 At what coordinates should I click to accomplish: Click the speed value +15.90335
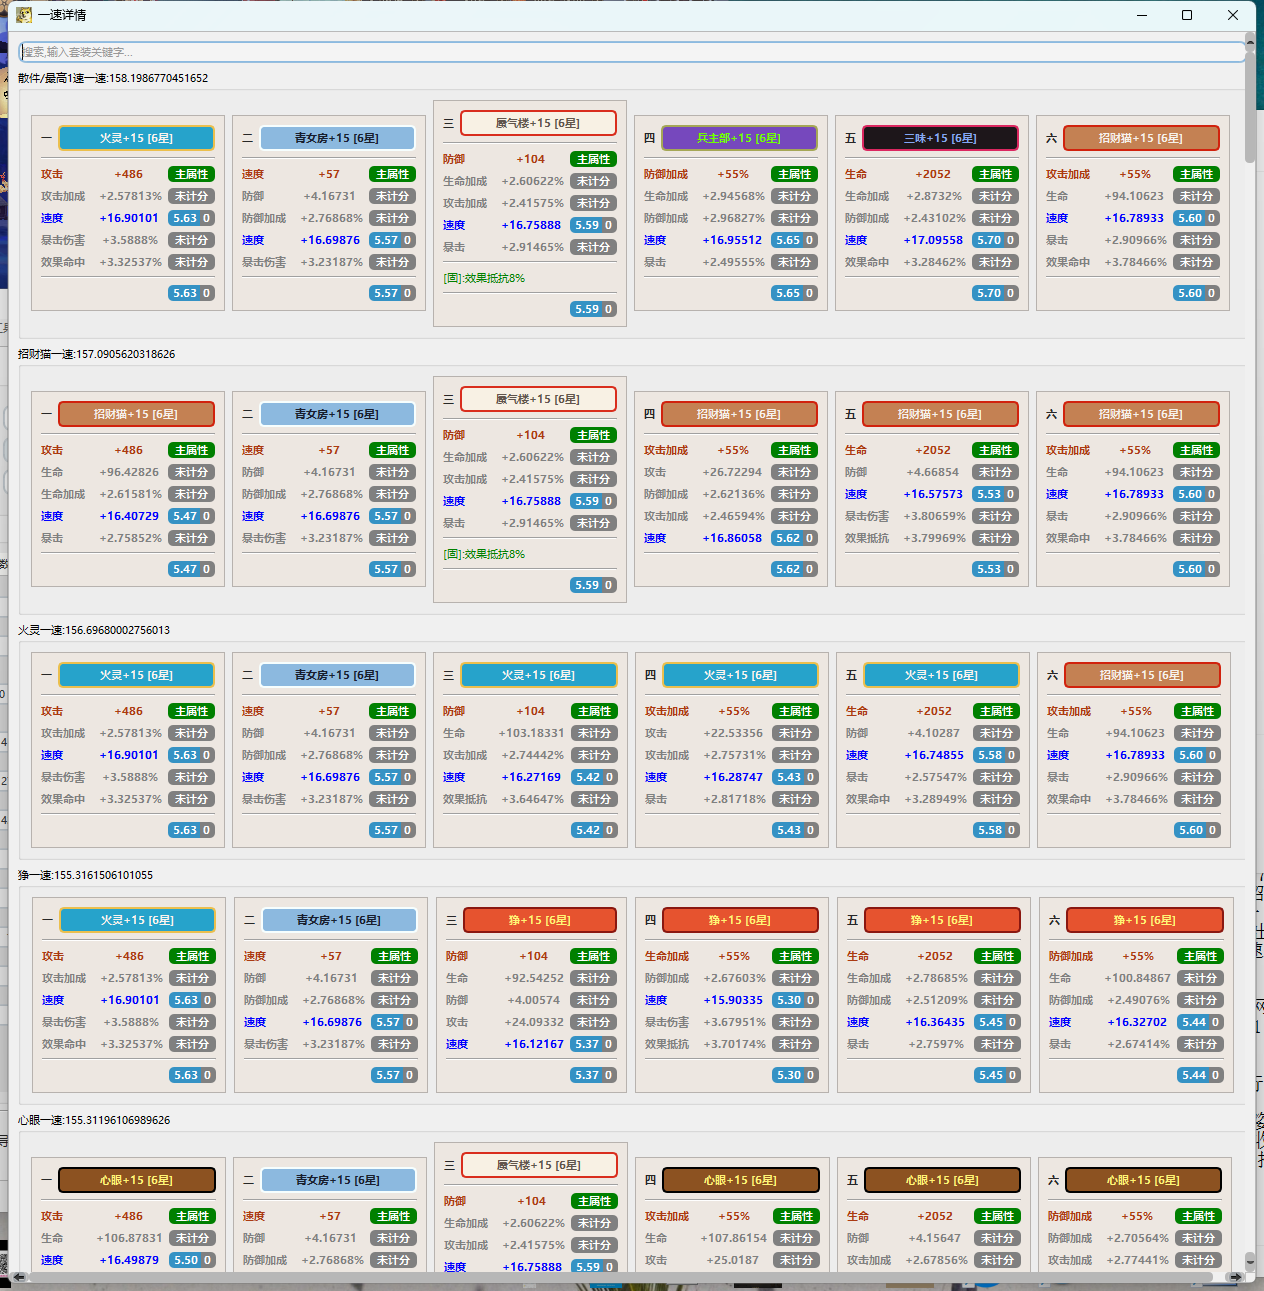tap(733, 1000)
